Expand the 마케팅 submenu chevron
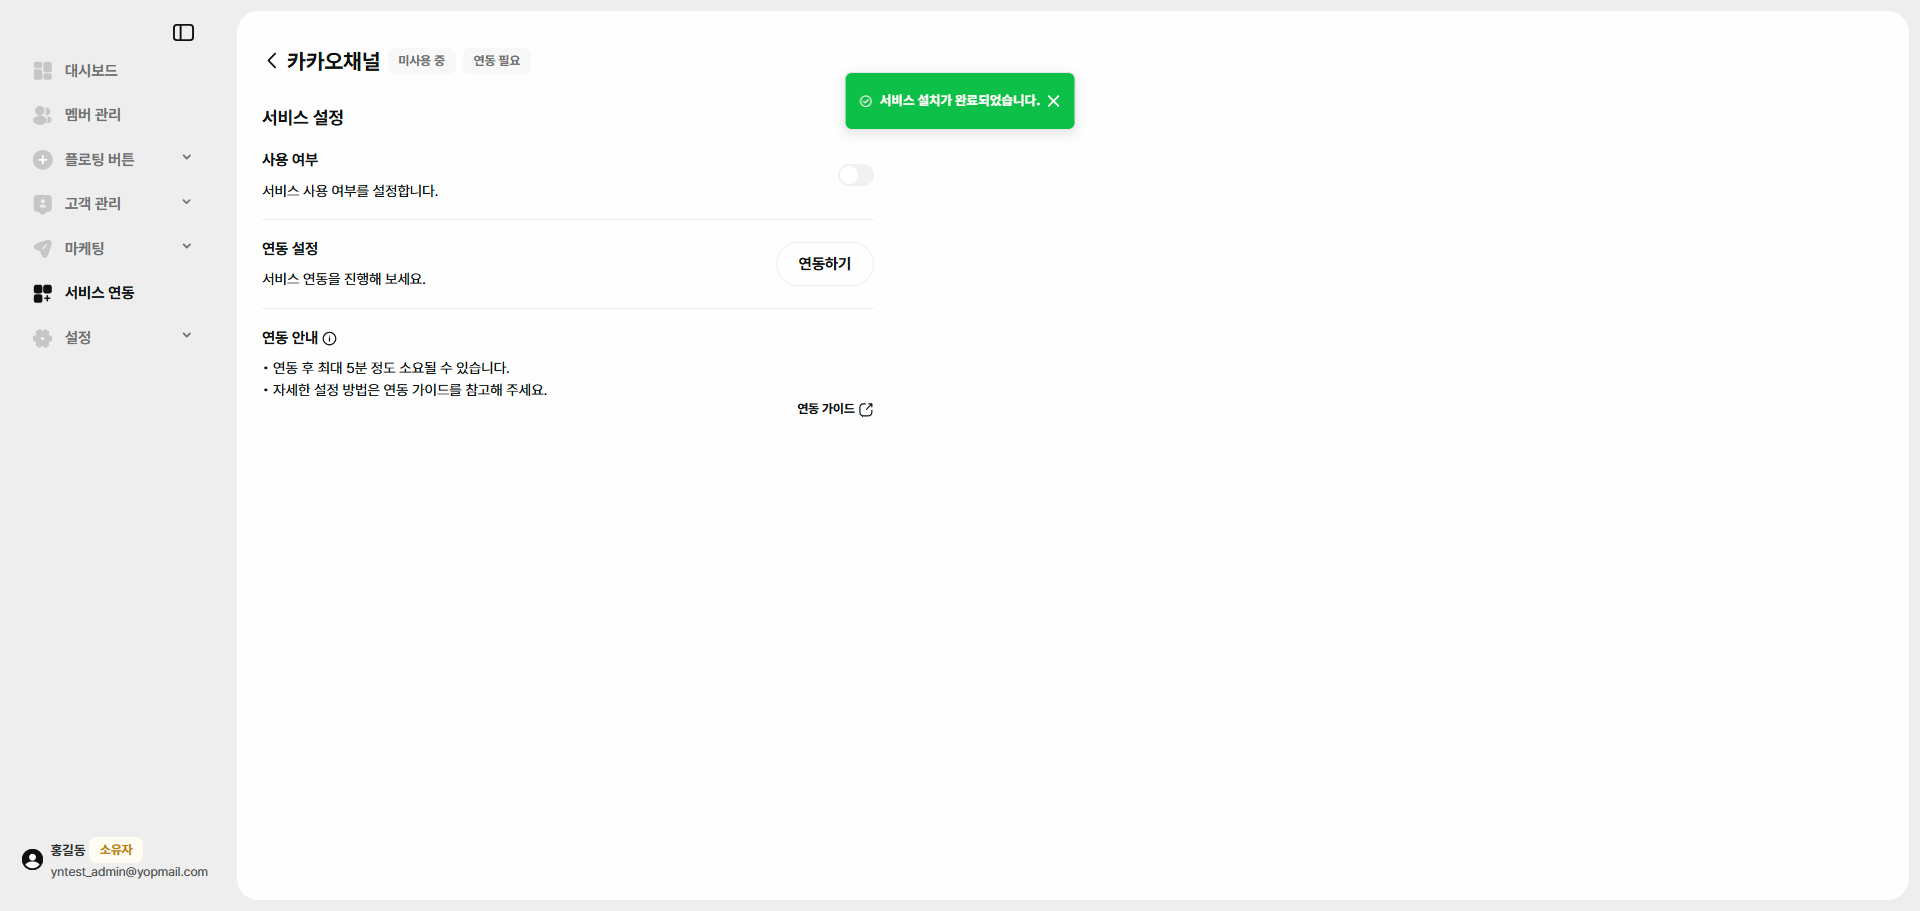This screenshot has height=911, width=1920. click(187, 247)
